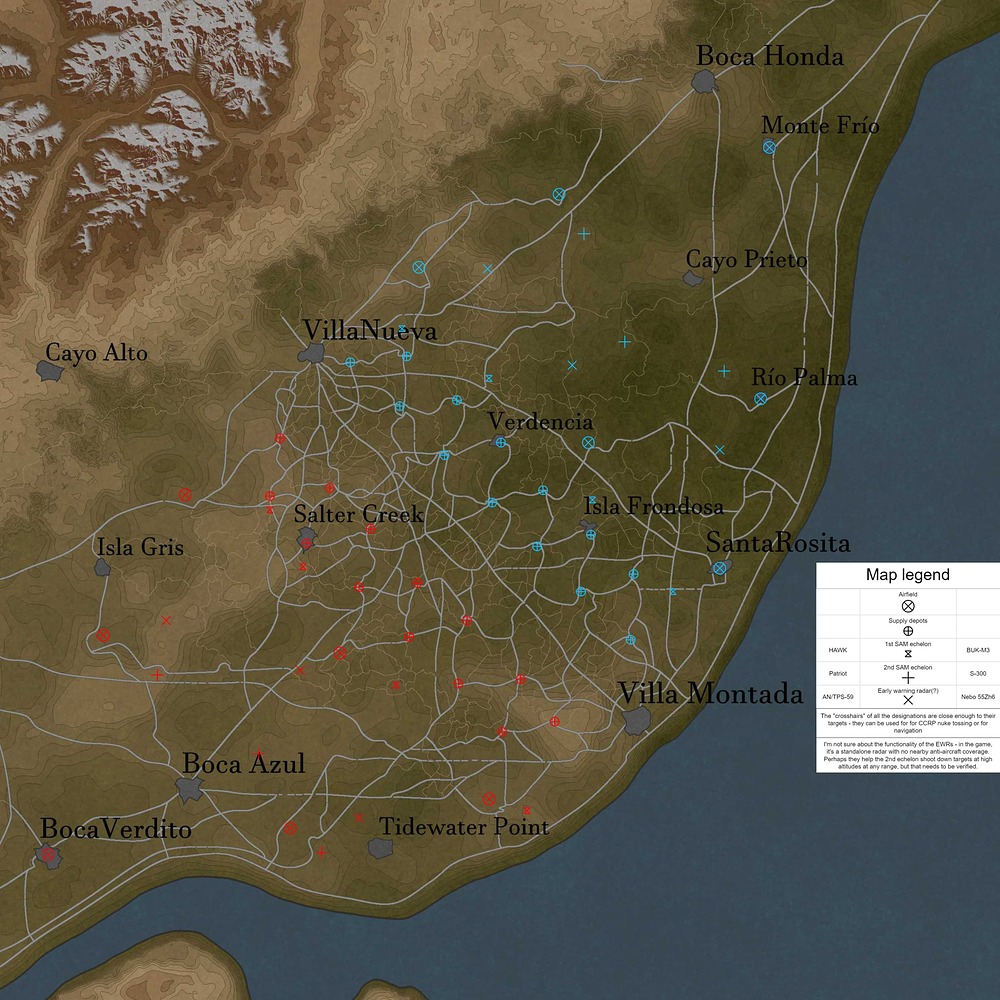The width and height of the screenshot is (1000, 1000).
Task: Click the 1st SAM echelon symbol in legend
Action: [x=907, y=653]
